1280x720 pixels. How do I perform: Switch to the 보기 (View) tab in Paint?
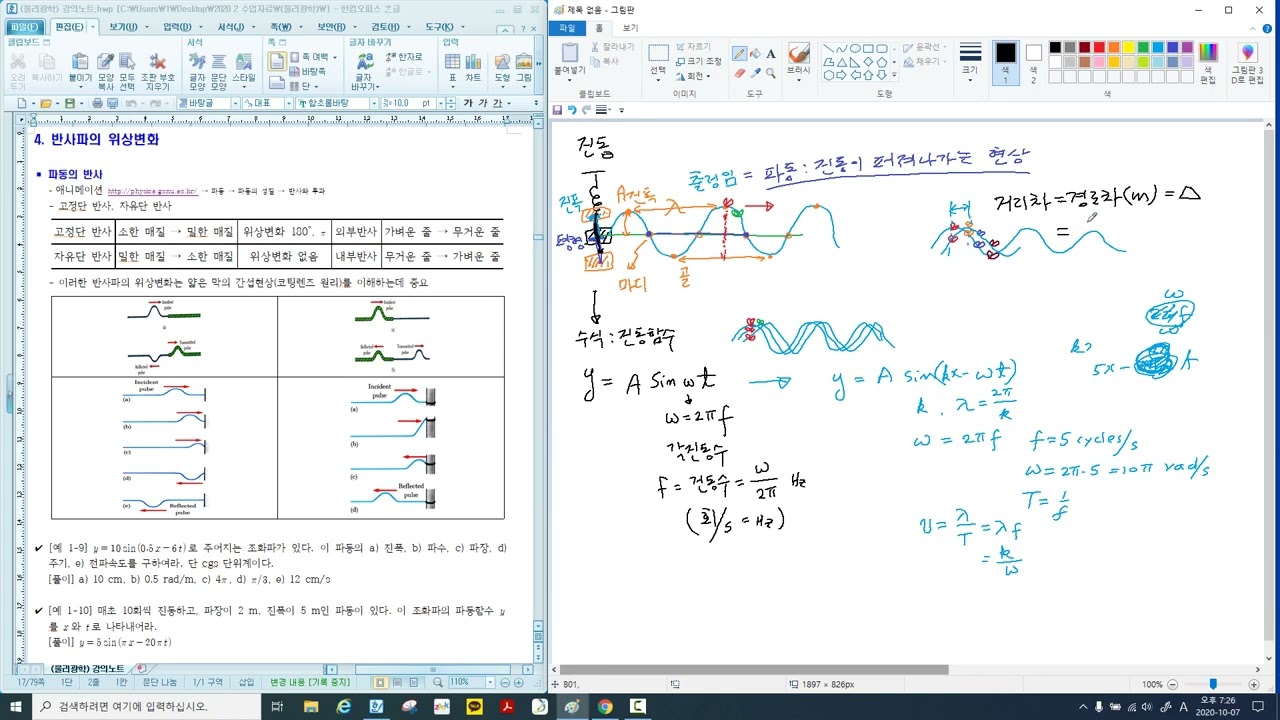click(630, 28)
